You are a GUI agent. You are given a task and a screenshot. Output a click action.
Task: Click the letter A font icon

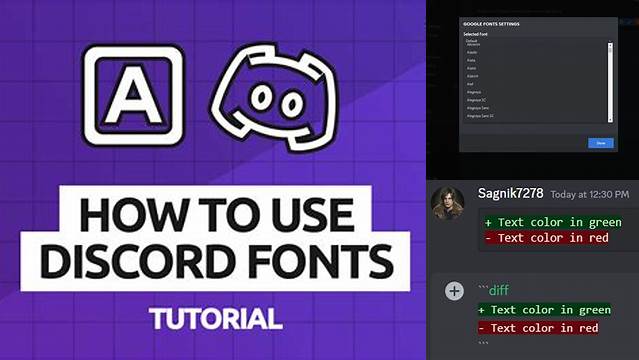pos(133,95)
